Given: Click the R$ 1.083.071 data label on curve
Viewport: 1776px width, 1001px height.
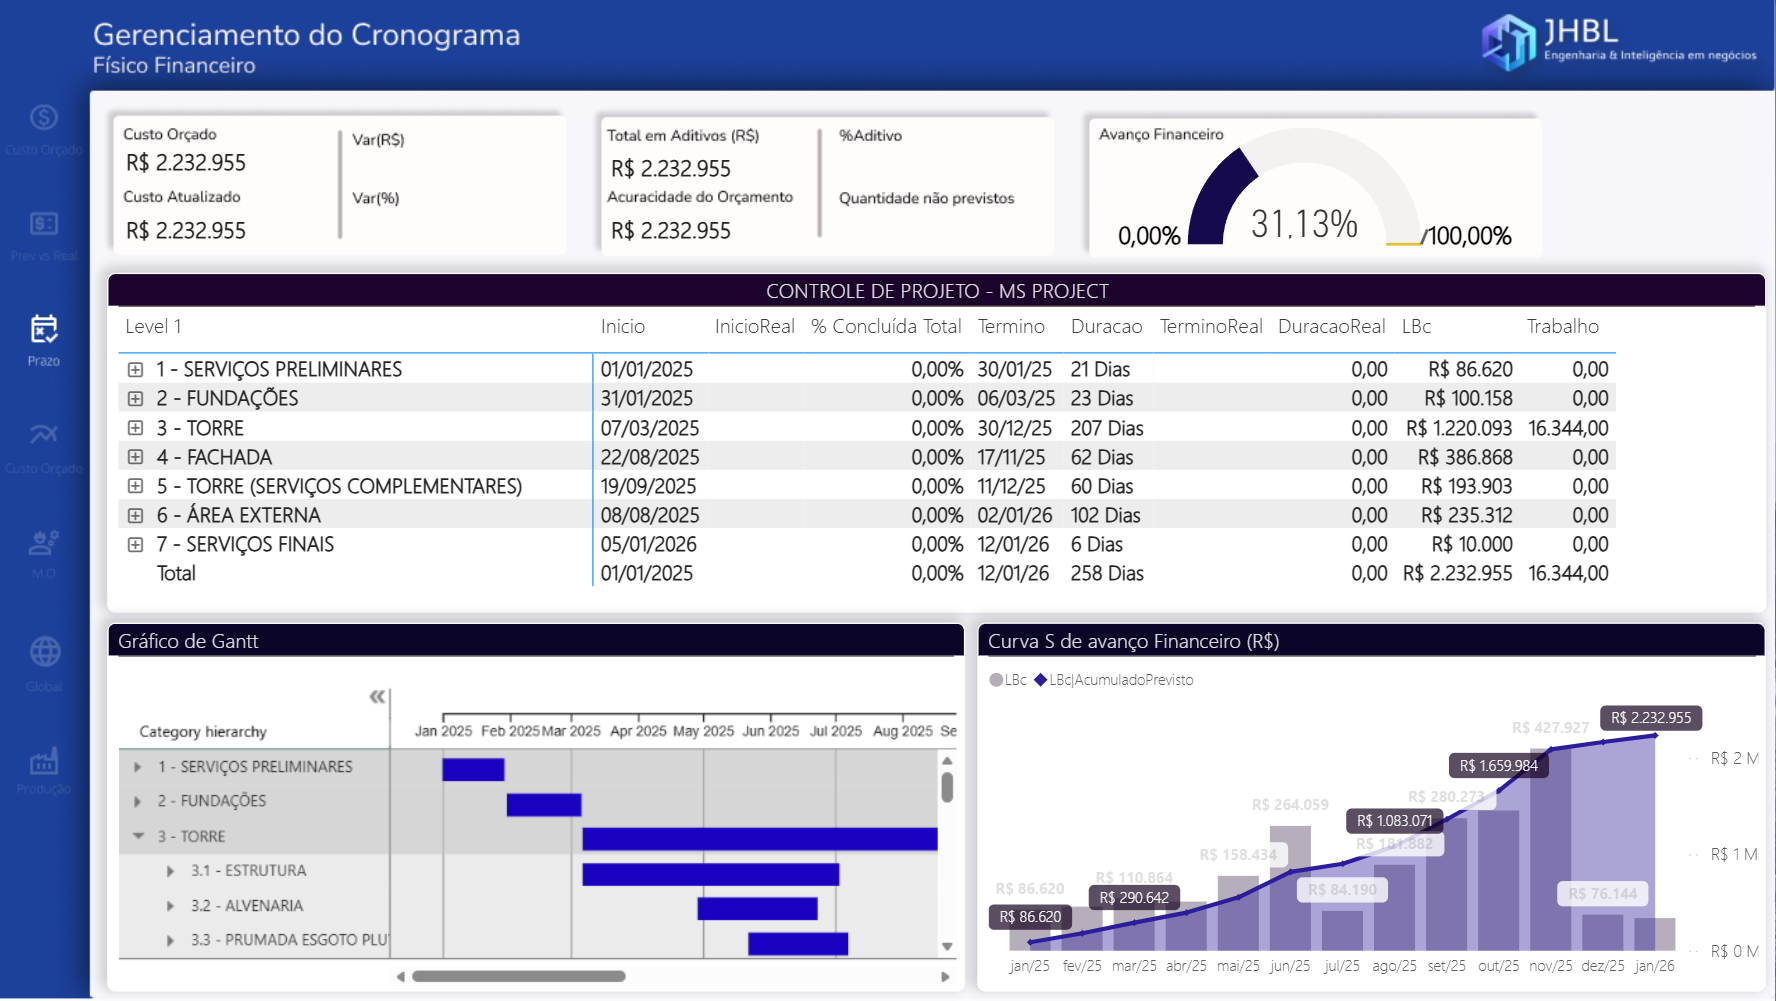Looking at the screenshot, I should tap(1394, 820).
